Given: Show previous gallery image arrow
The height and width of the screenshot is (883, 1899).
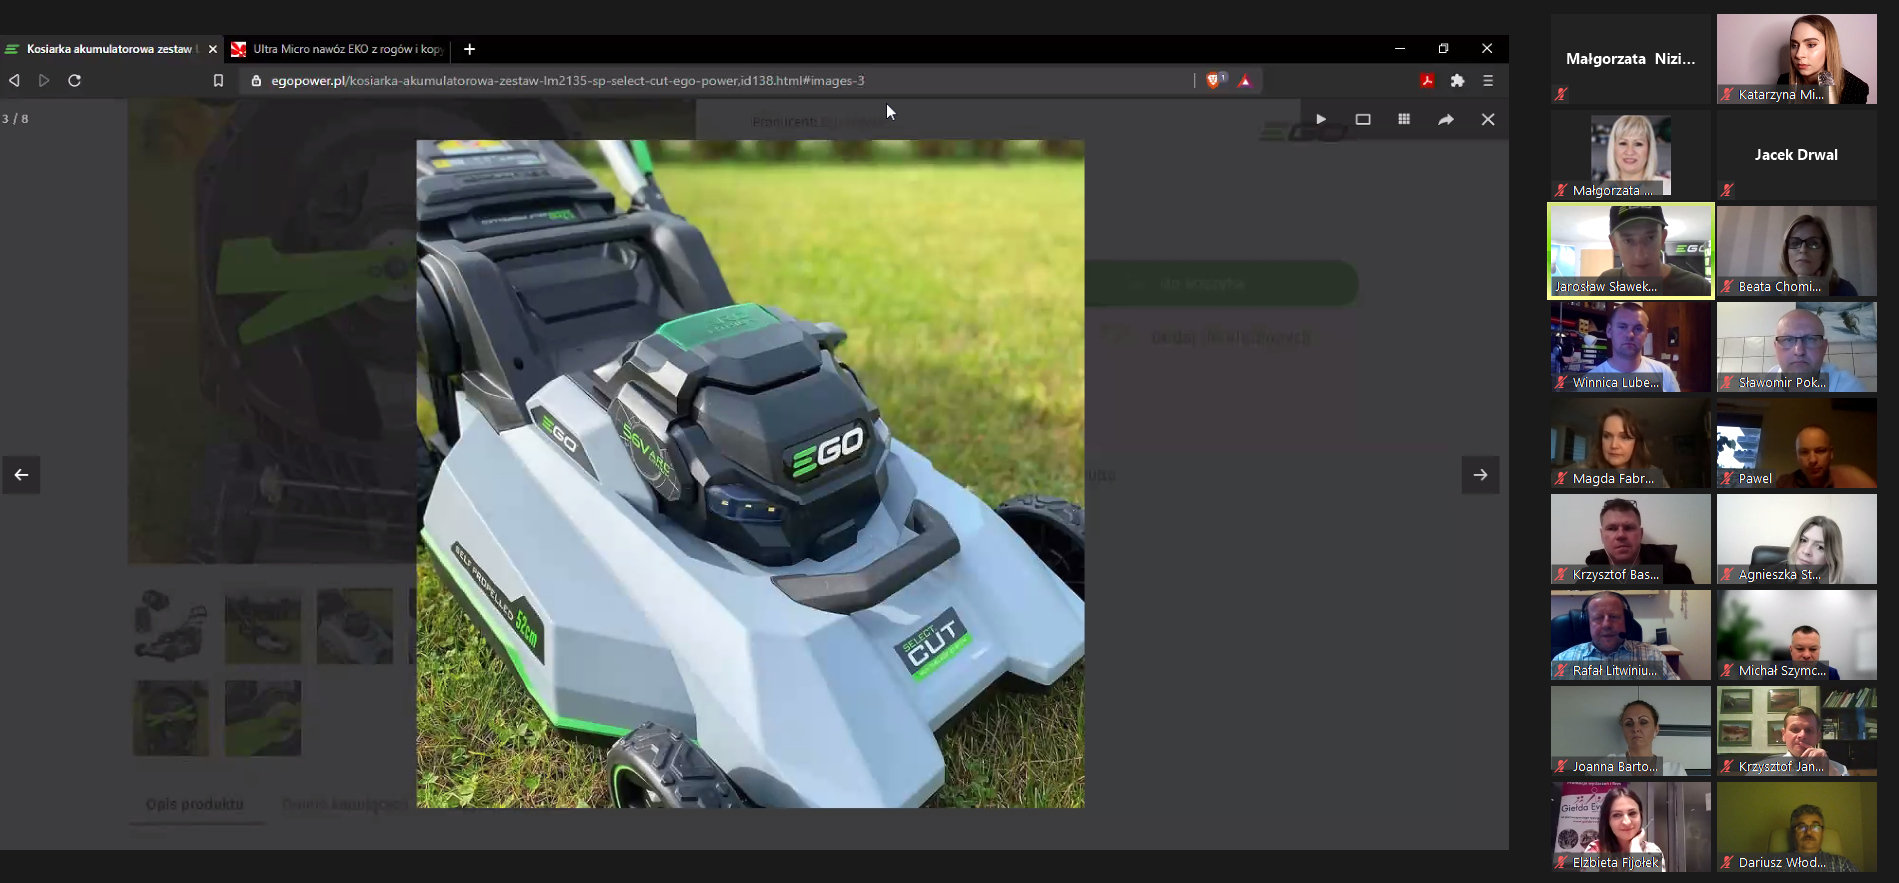Looking at the screenshot, I should [x=21, y=475].
